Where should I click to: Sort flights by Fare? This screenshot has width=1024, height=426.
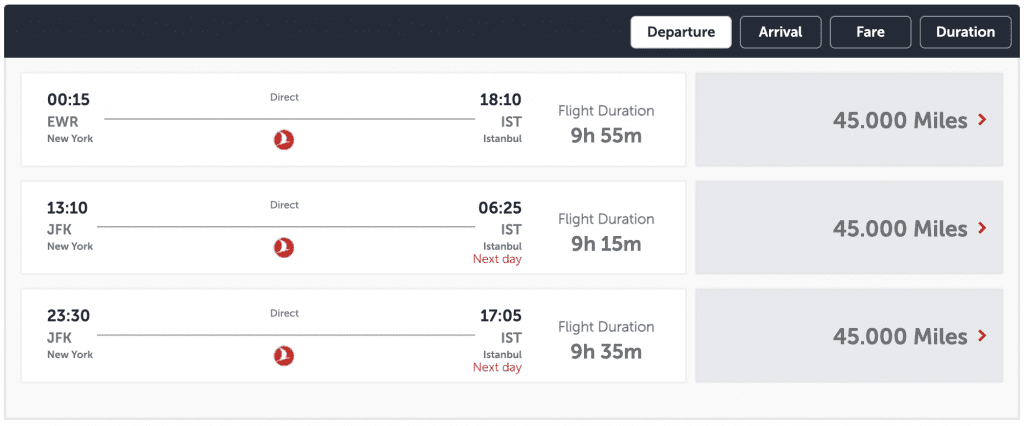pos(871,32)
